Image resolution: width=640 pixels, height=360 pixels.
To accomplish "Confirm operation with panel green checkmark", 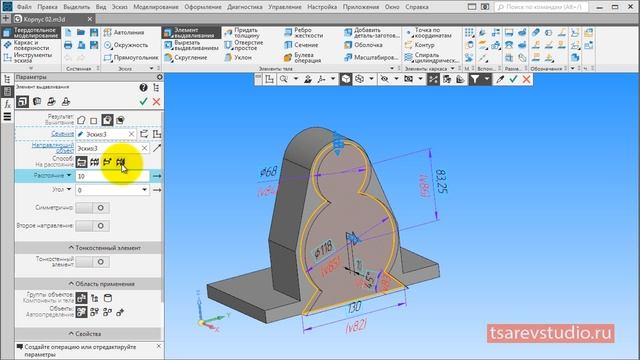I will click(143, 102).
